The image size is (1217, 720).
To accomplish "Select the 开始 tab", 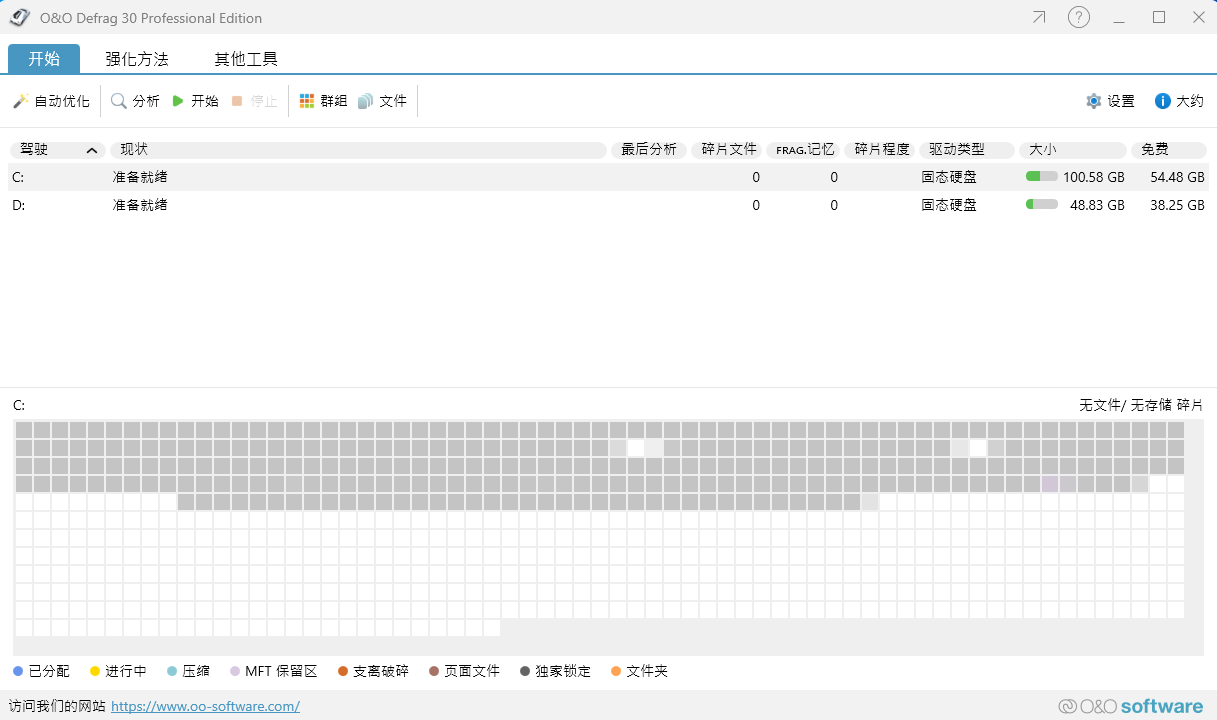I will pos(44,59).
